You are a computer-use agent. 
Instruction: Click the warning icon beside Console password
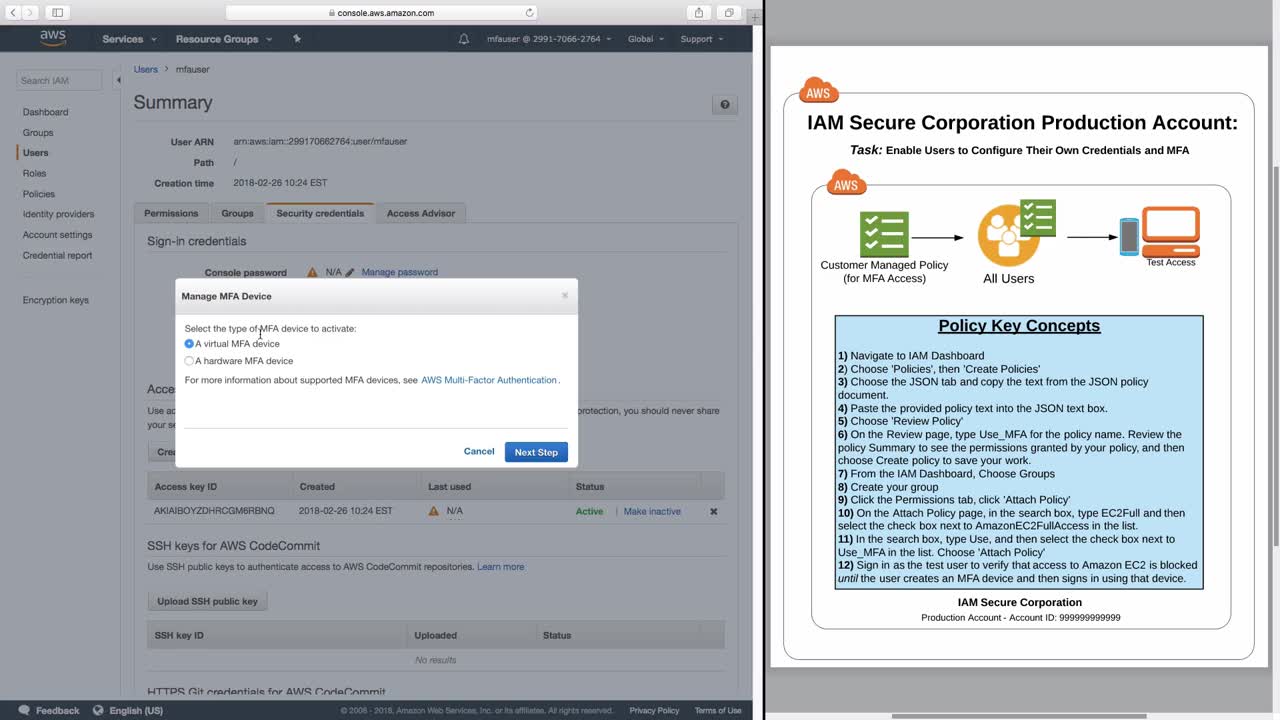(x=313, y=272)
